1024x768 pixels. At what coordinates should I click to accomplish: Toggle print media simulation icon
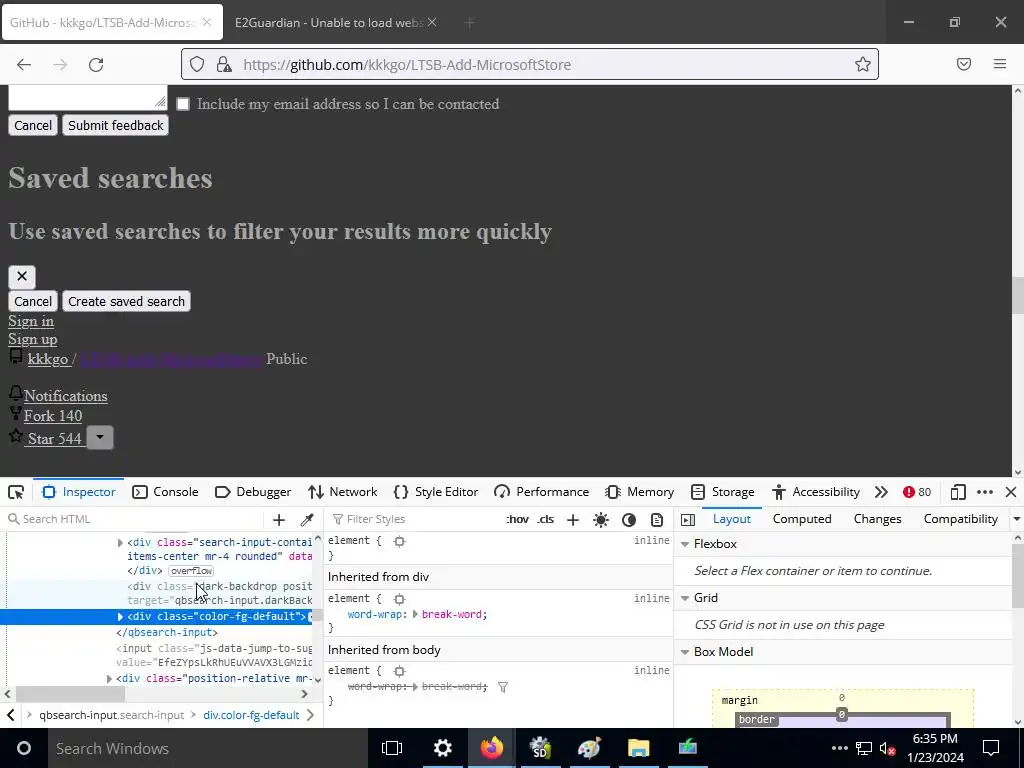pyautogui.click(x=657, y=520)
